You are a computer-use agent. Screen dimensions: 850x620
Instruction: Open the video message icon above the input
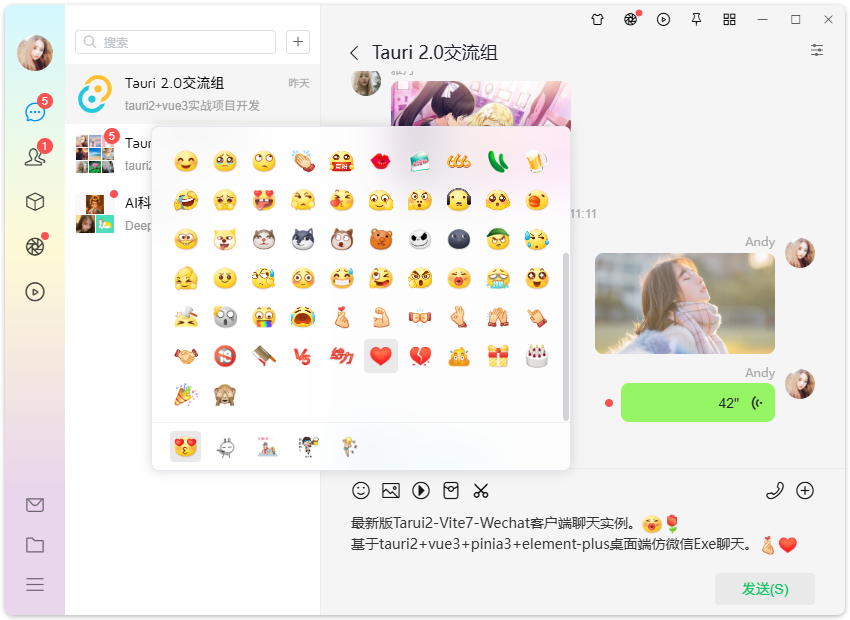coord(420,491)
